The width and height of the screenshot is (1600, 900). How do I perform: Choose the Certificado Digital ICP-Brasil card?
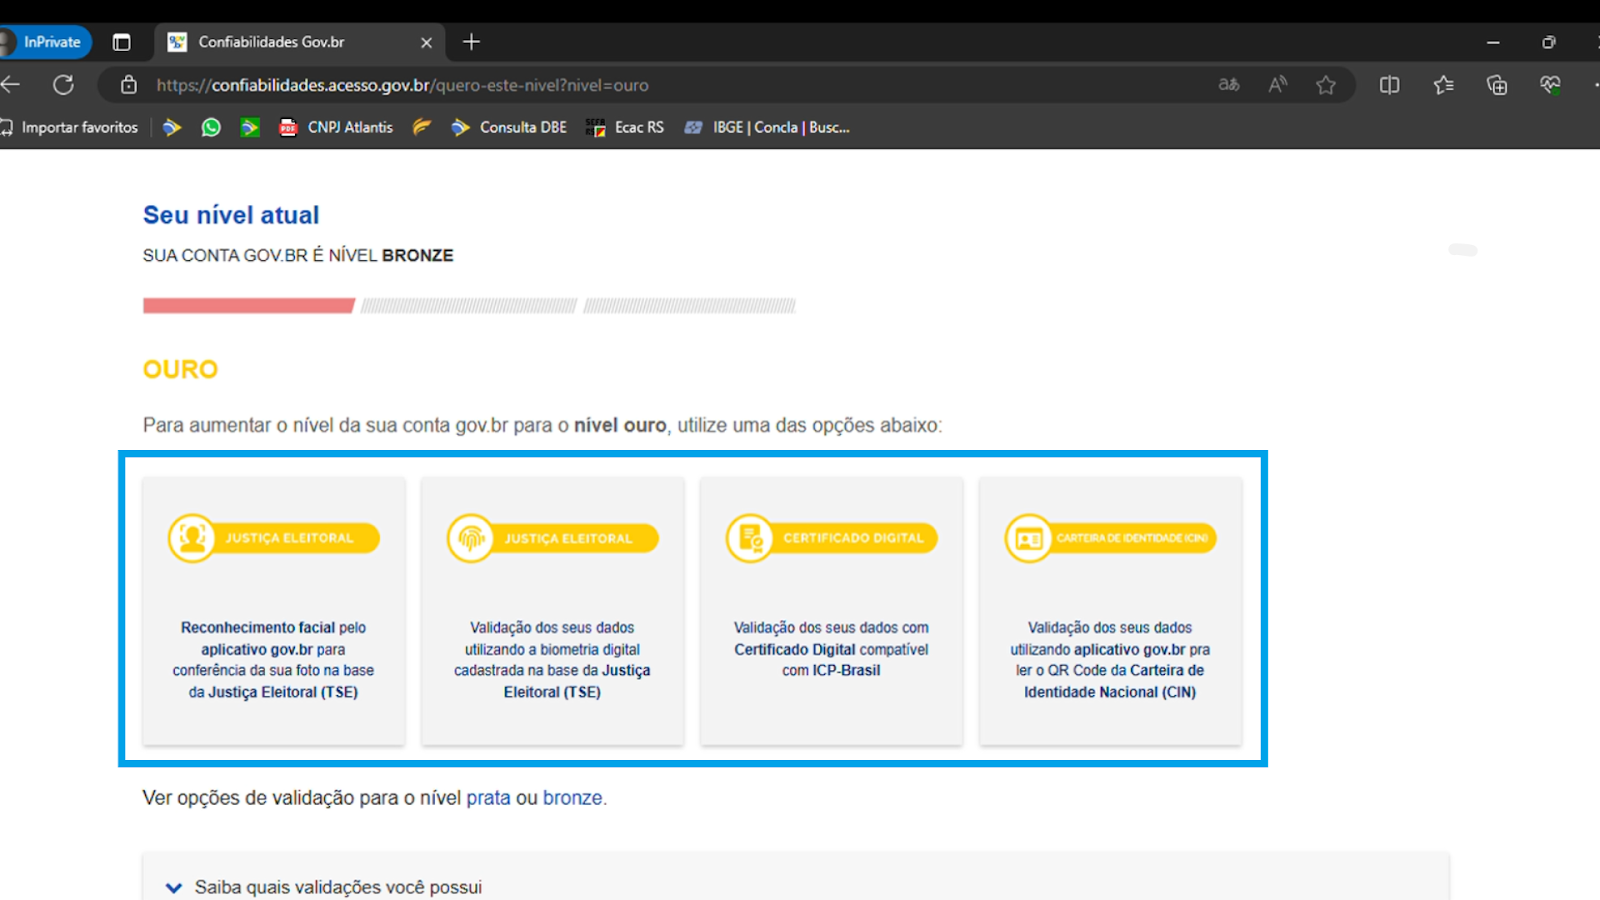(x=831, y=611)
